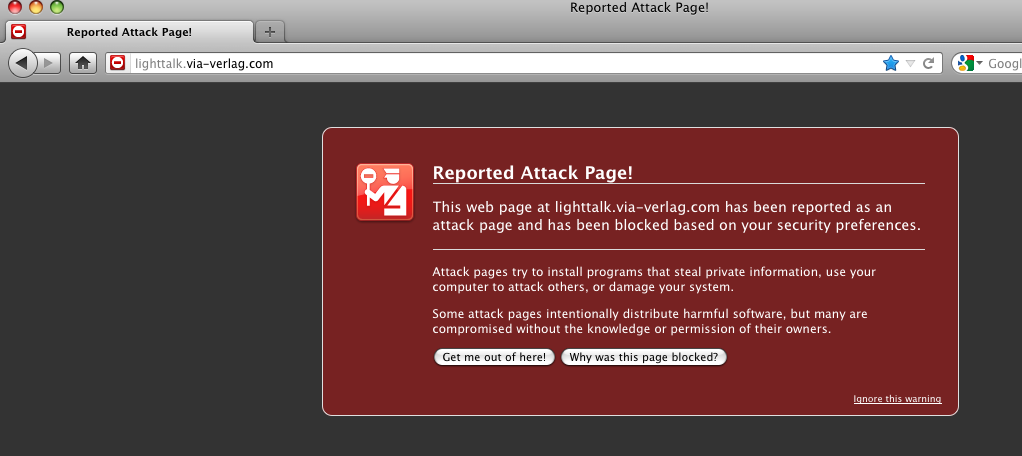Click "Why was this page blocked?" button

tap(643, 357)
